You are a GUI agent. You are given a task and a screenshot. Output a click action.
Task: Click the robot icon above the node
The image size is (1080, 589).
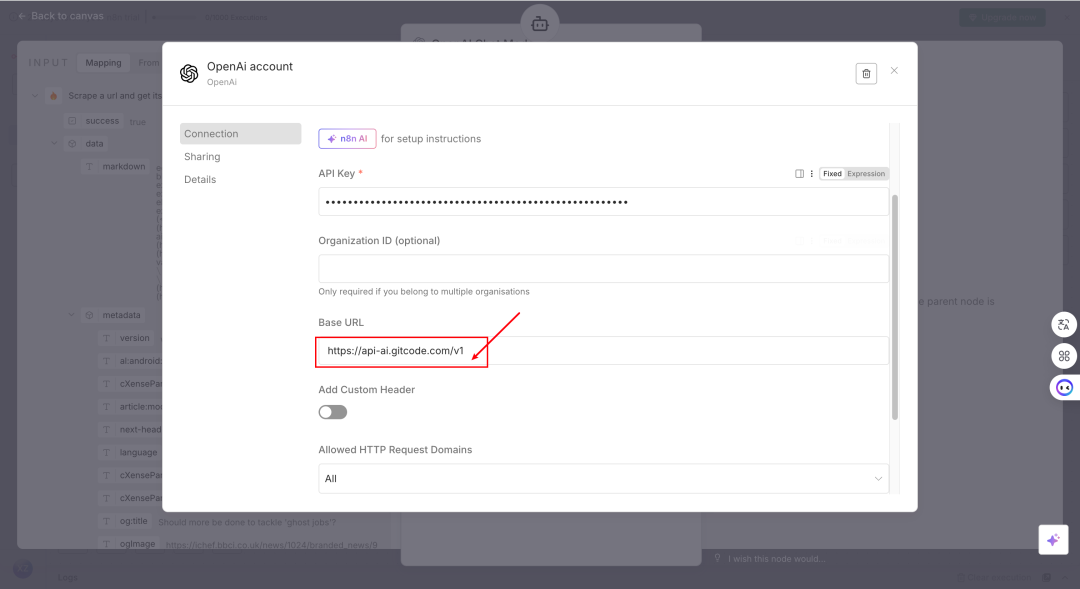pyautogui.click(x=540, y=24)
